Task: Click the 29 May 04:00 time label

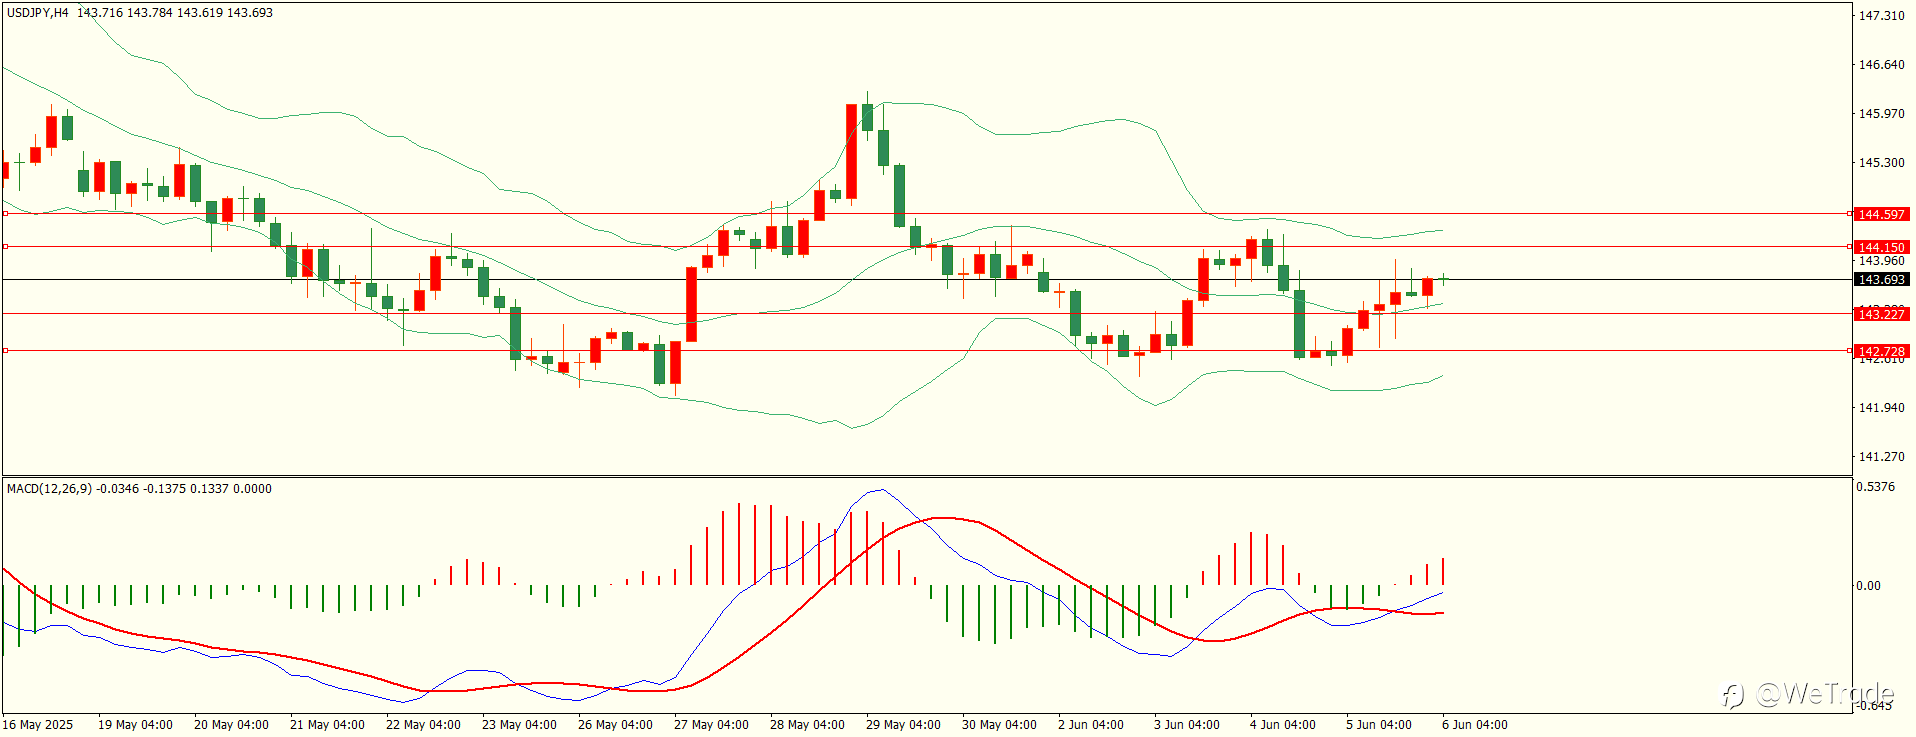Action: pyautogui.click(x=903, y=725)
